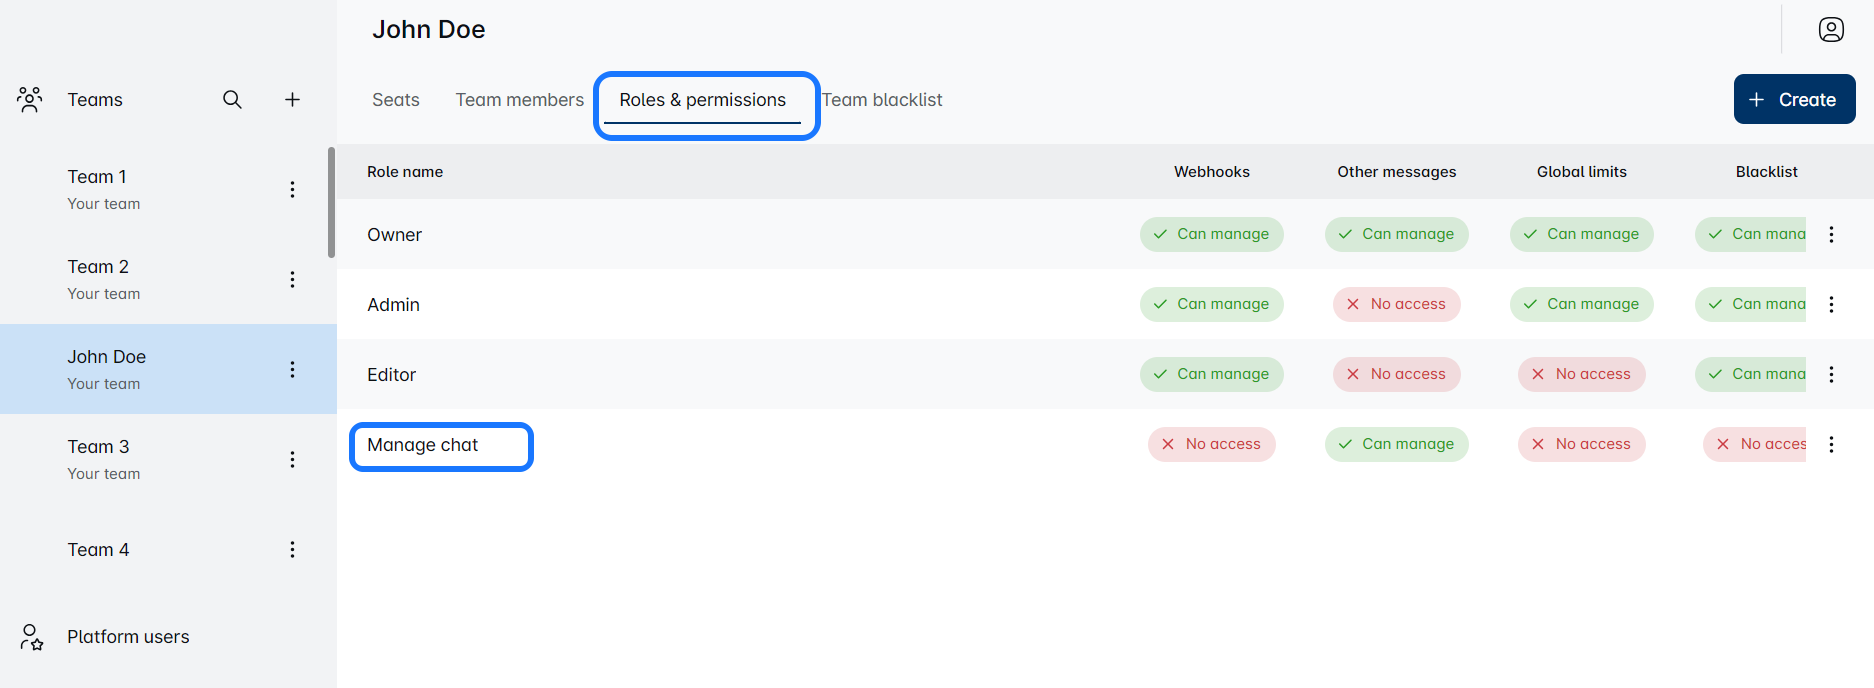Click the Platform users icon

(x=32, y=637)
